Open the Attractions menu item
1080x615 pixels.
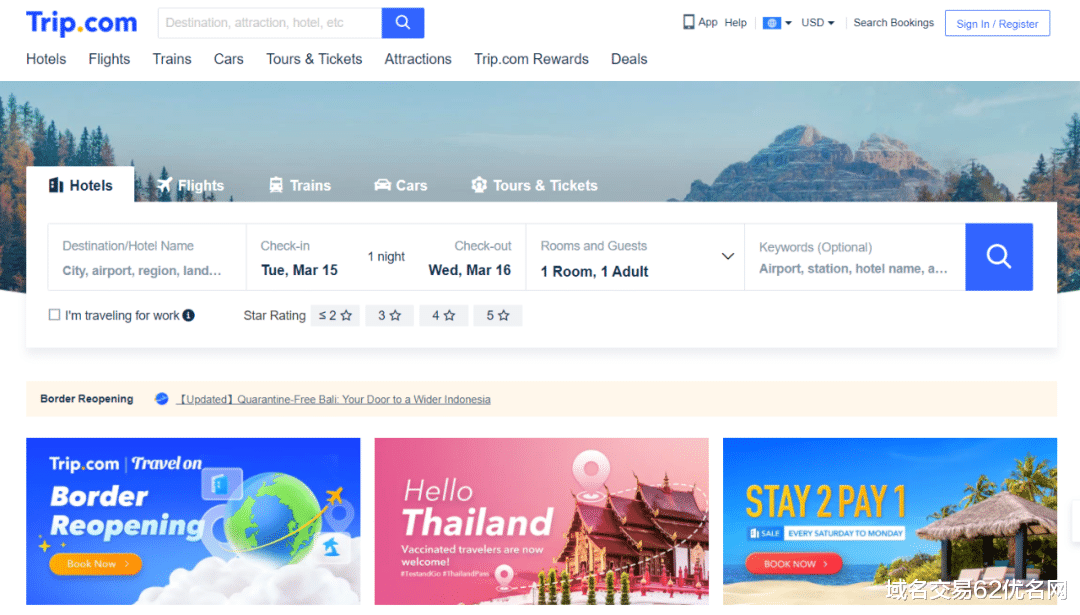tap(418, 59)
